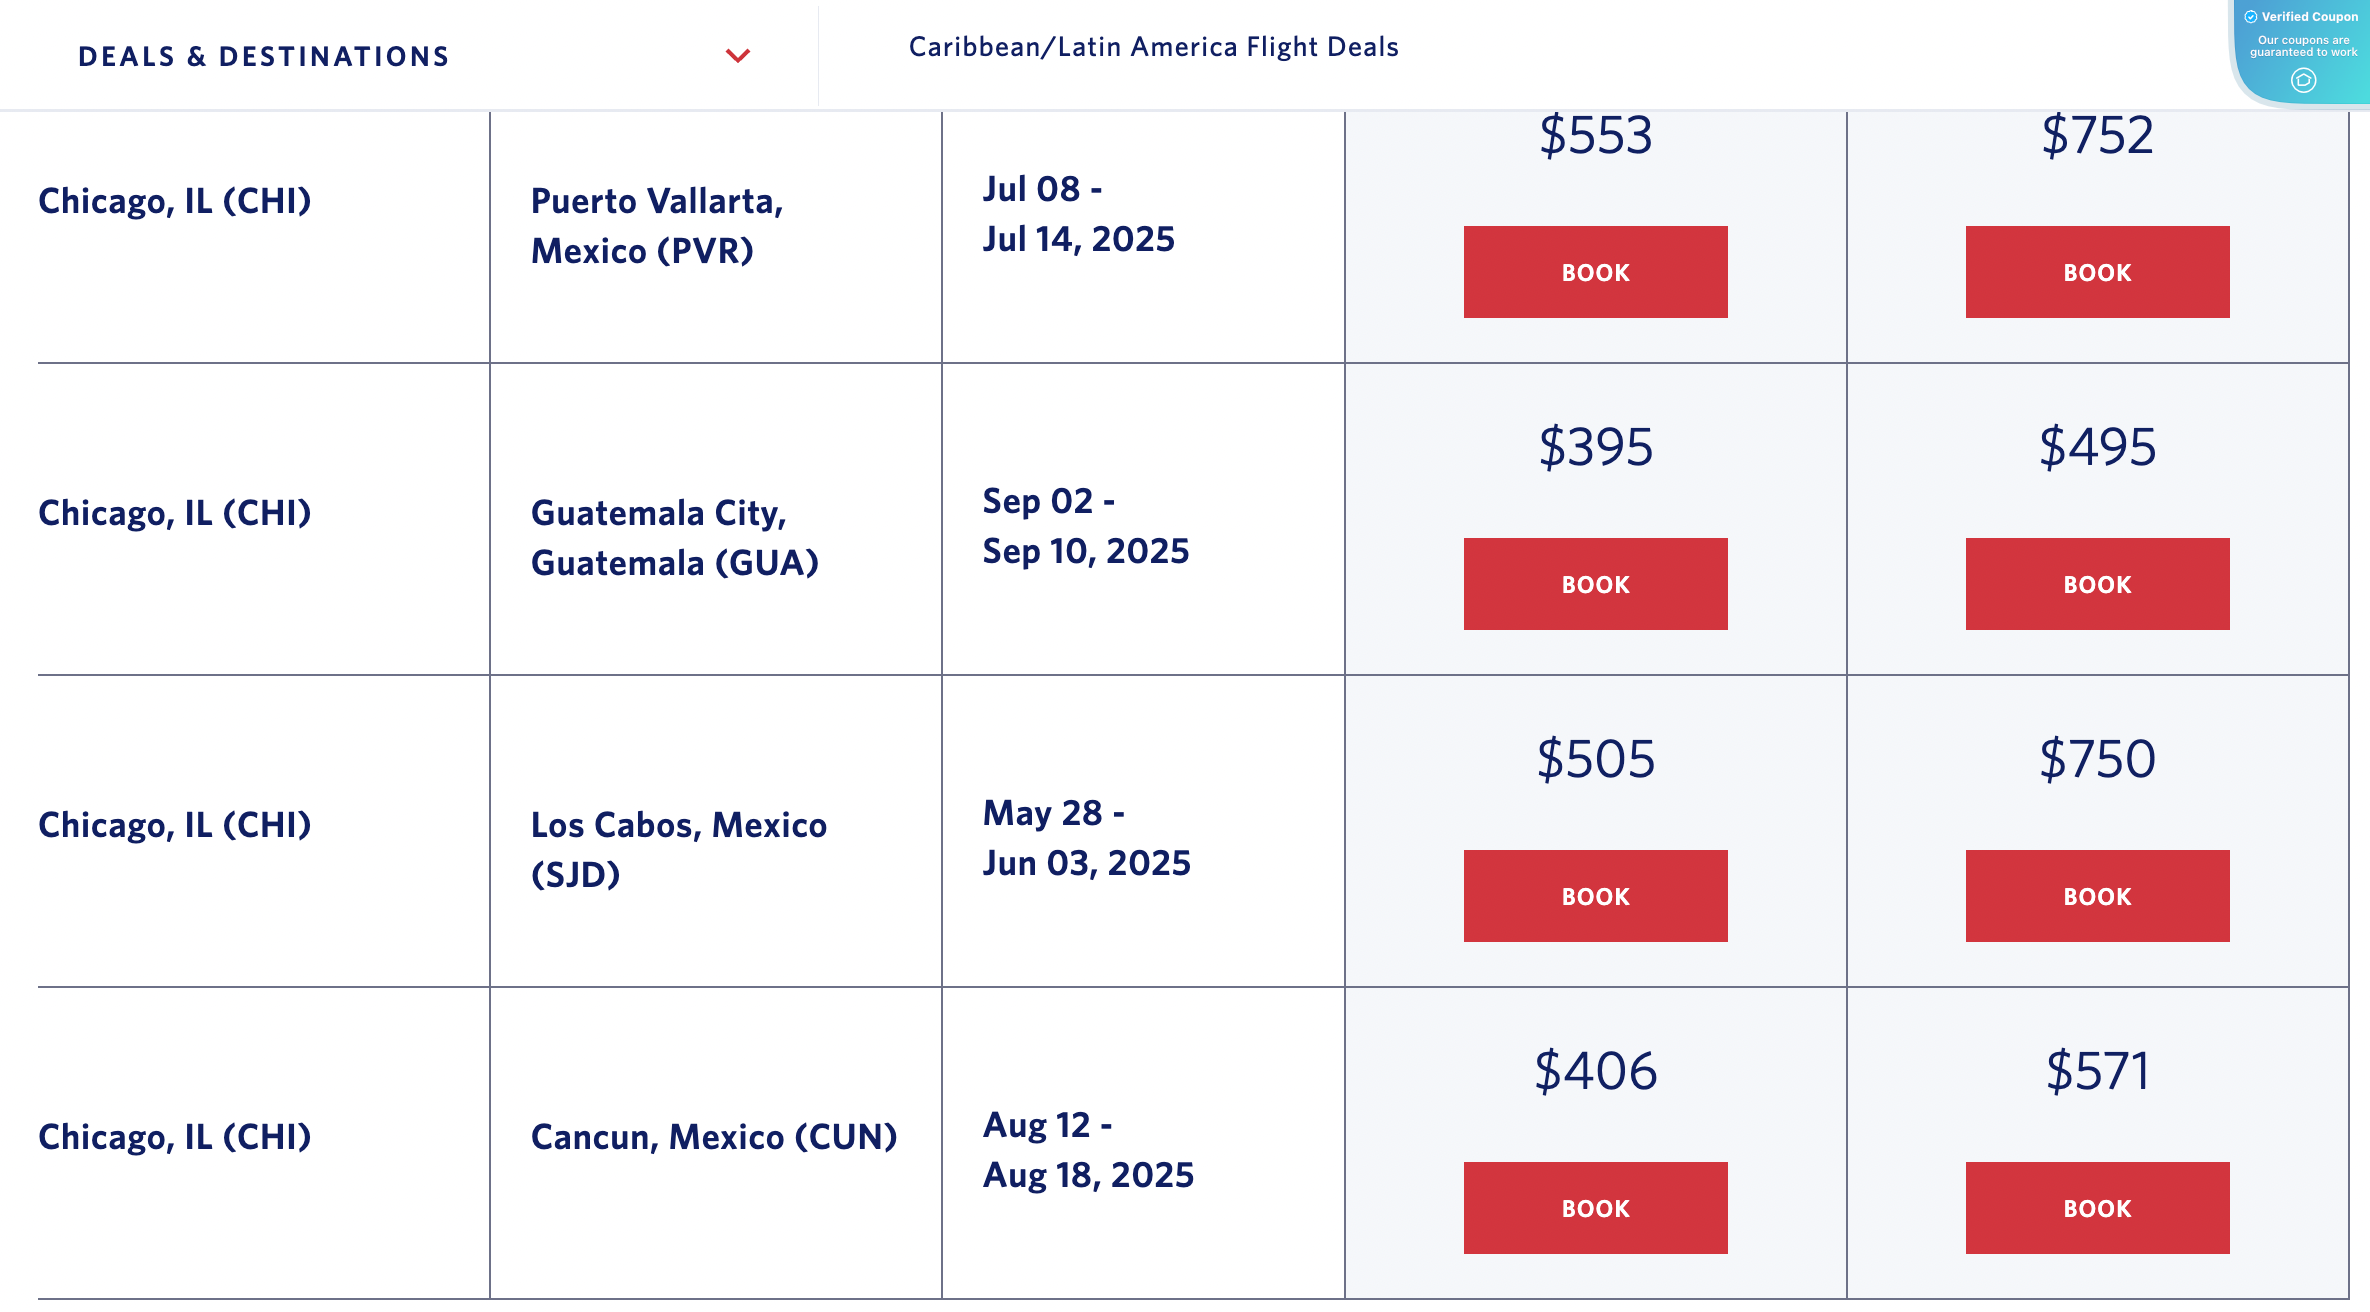Select the Caribbean/Latin America Flight Deals heading
The width and height of the screenshot is (2370, 1312).
[1154, 46]
